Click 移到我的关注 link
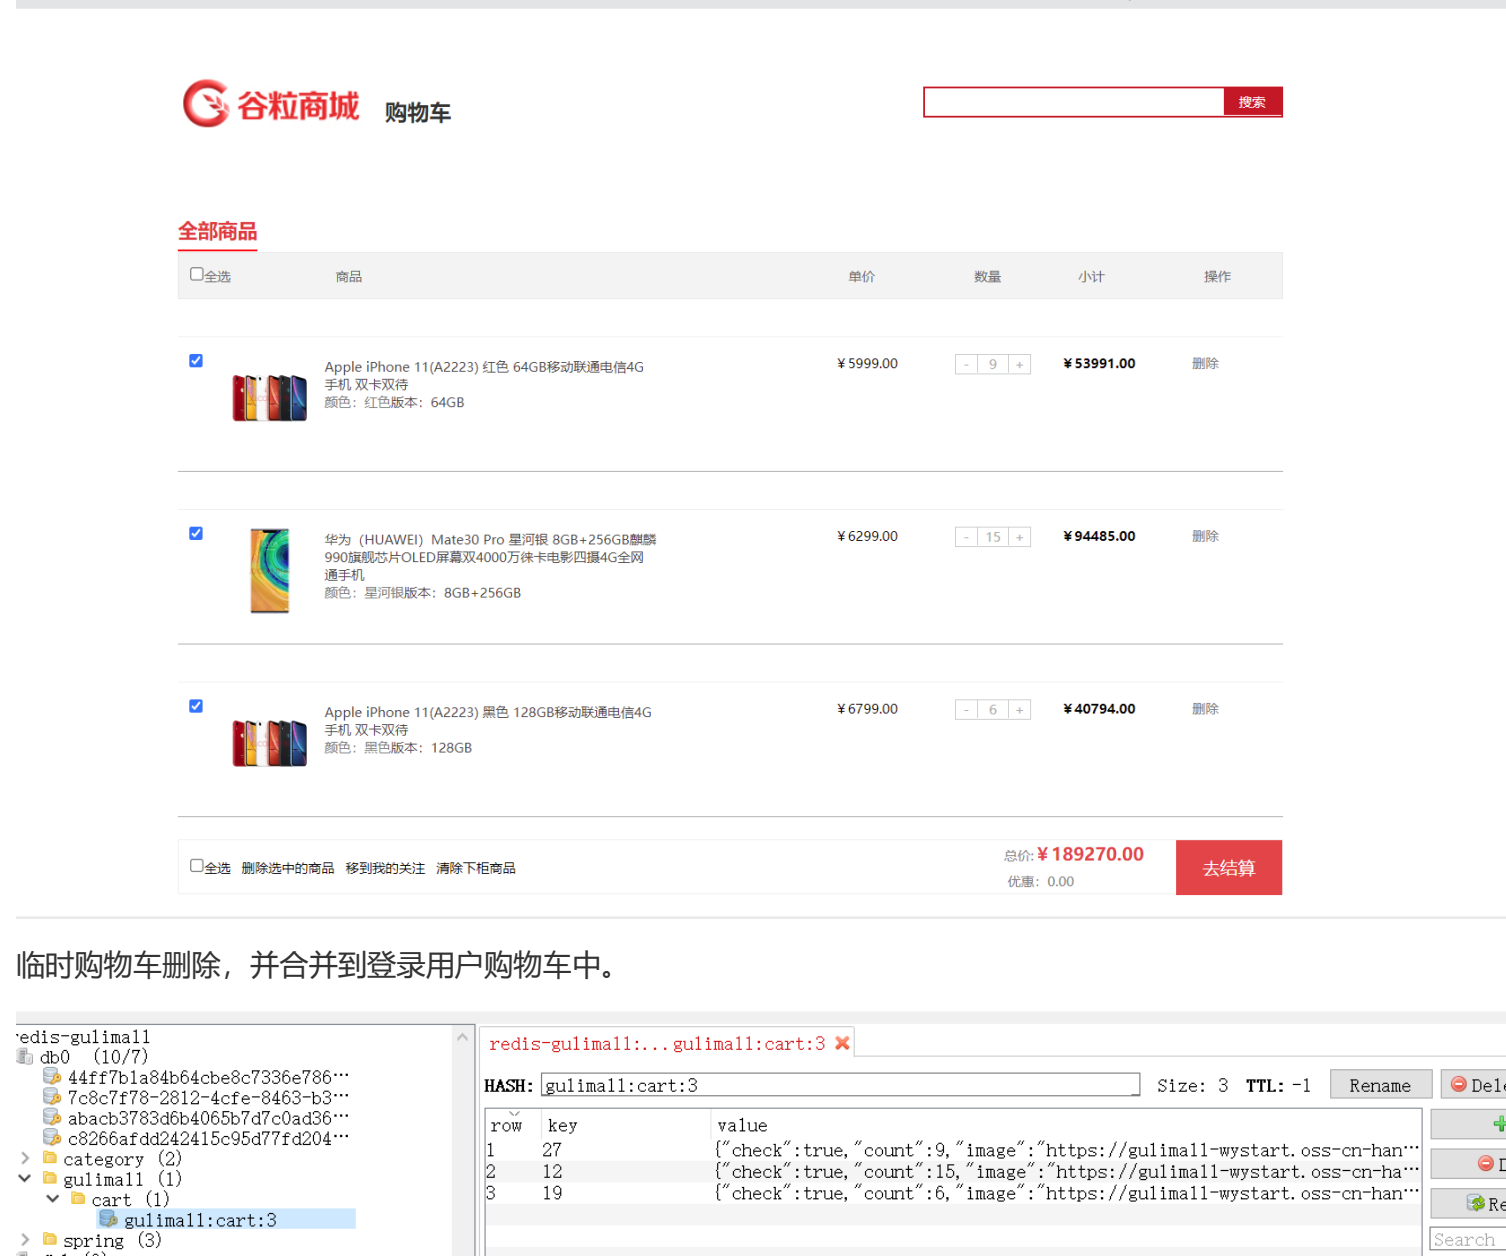This screenshot has height=1257, width=1506. (x=385, y=868)
